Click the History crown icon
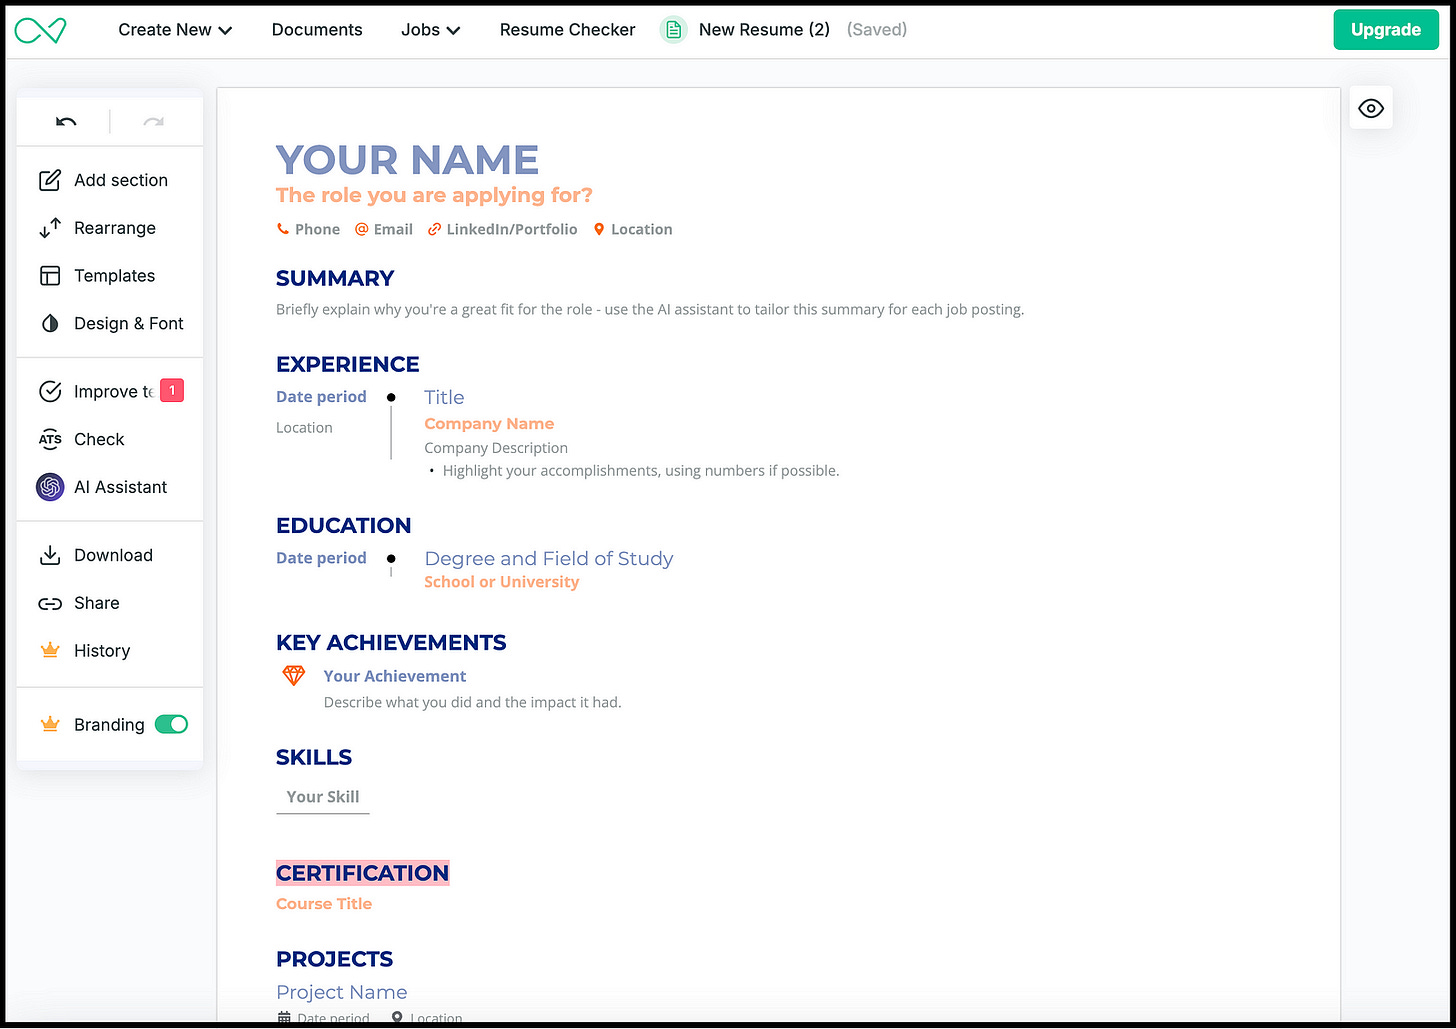Viewport: 1456px width, 1029px height. click(x=50, y=651)
